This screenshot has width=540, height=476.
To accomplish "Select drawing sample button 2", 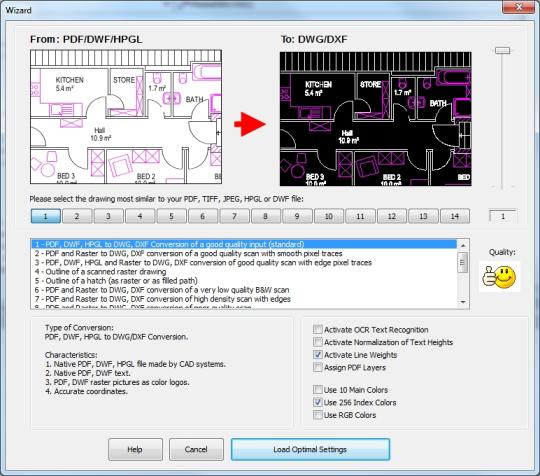I will [x=77, y=216].
